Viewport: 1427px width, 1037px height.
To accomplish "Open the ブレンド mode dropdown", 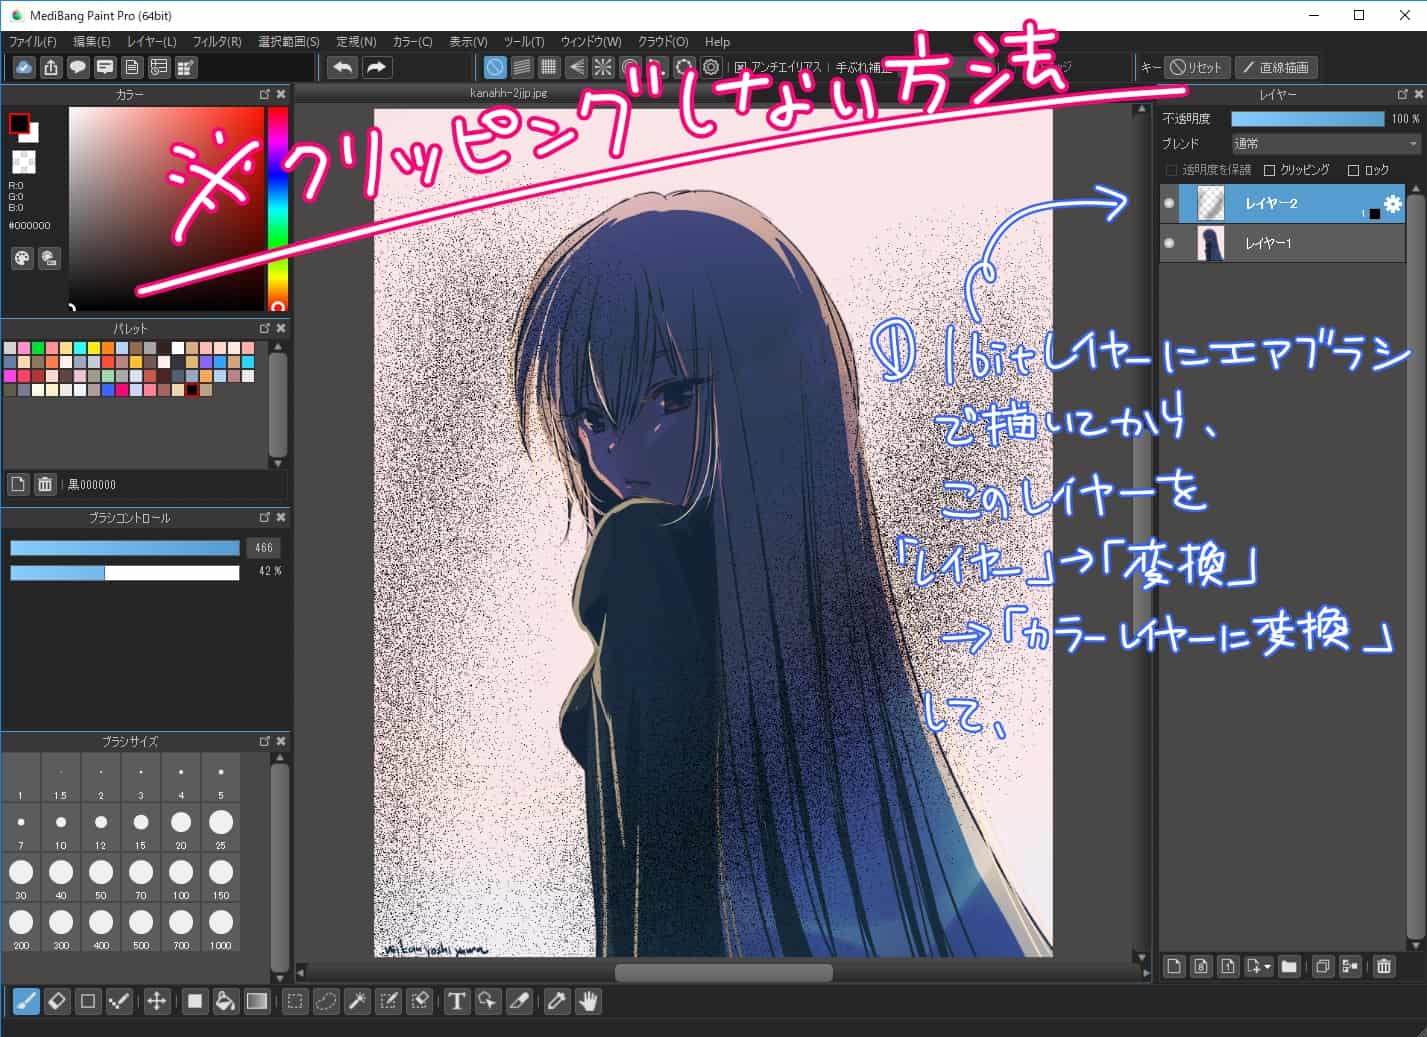I will pos(1325,144).
